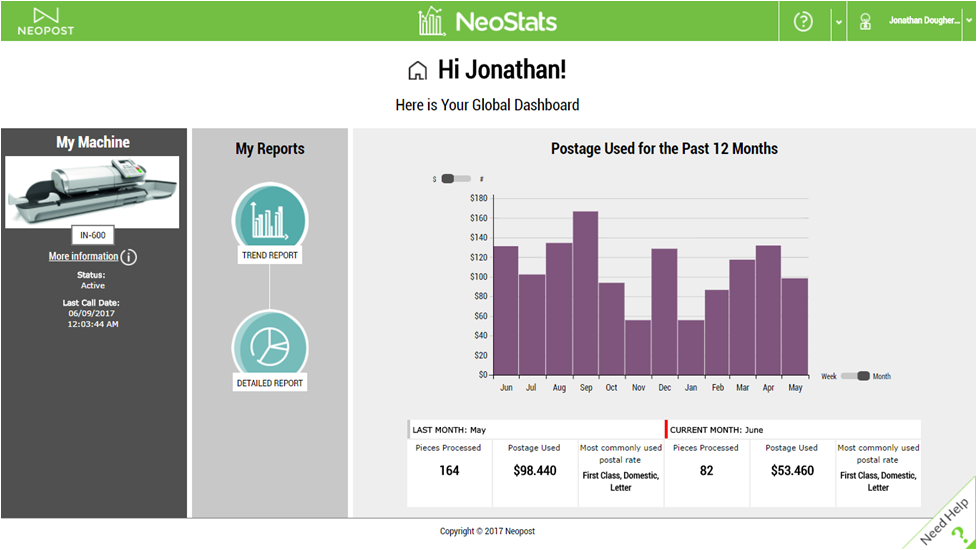Click the IN-600 model label

[93, 235]
